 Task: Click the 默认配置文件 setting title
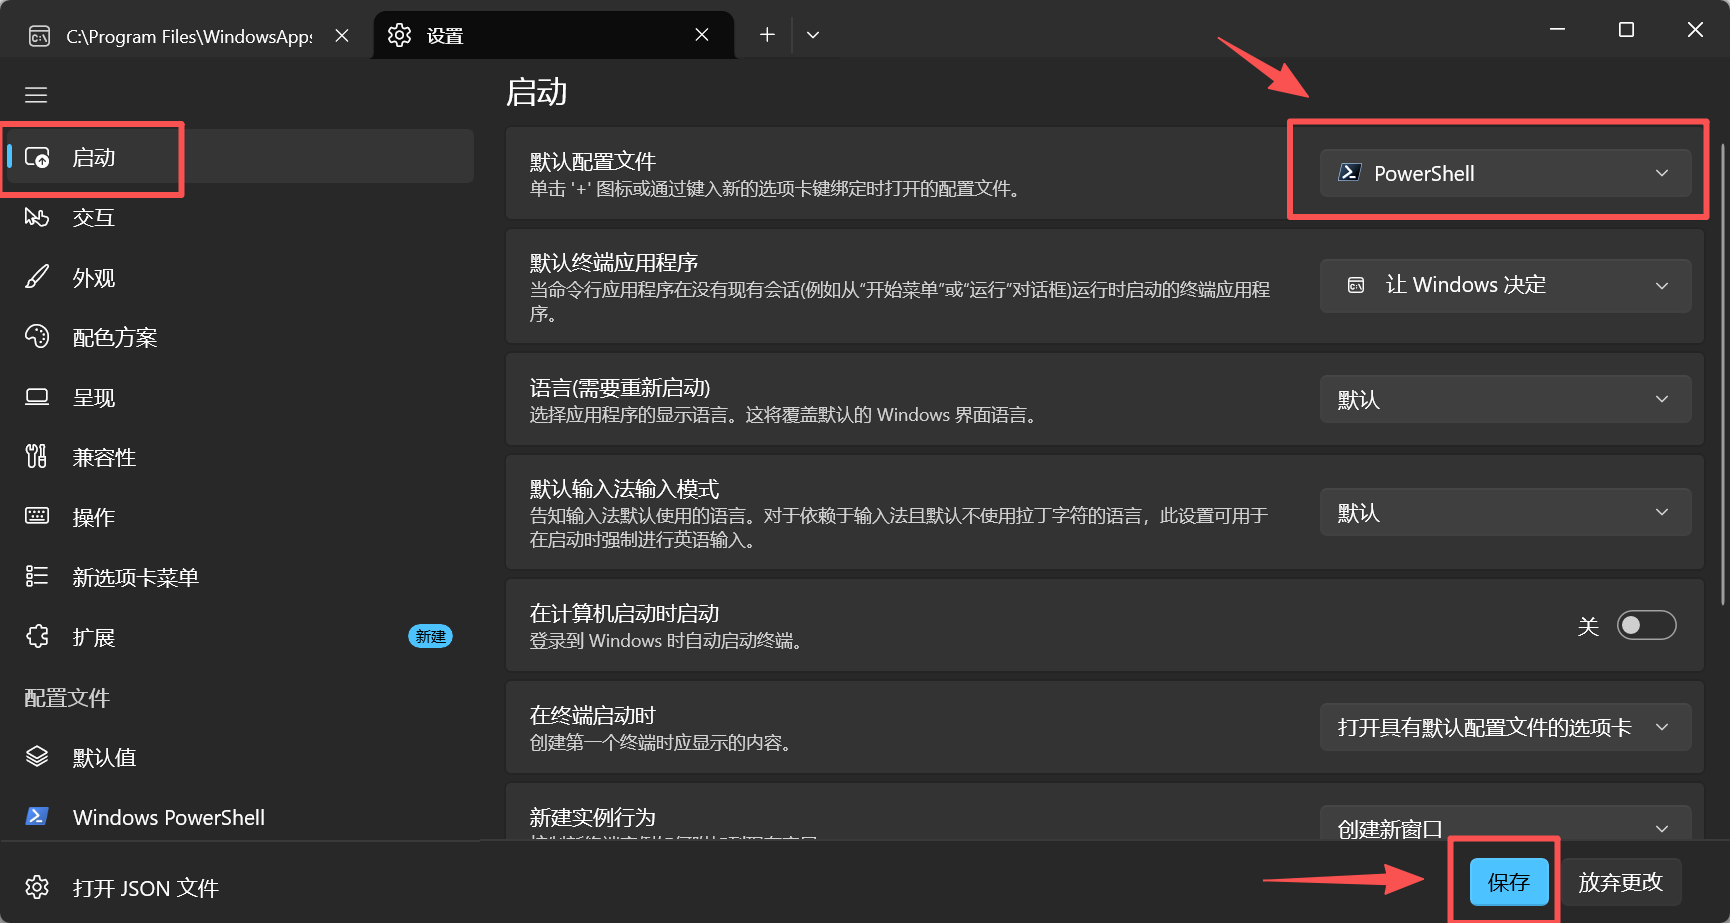[x=593, y=161]
